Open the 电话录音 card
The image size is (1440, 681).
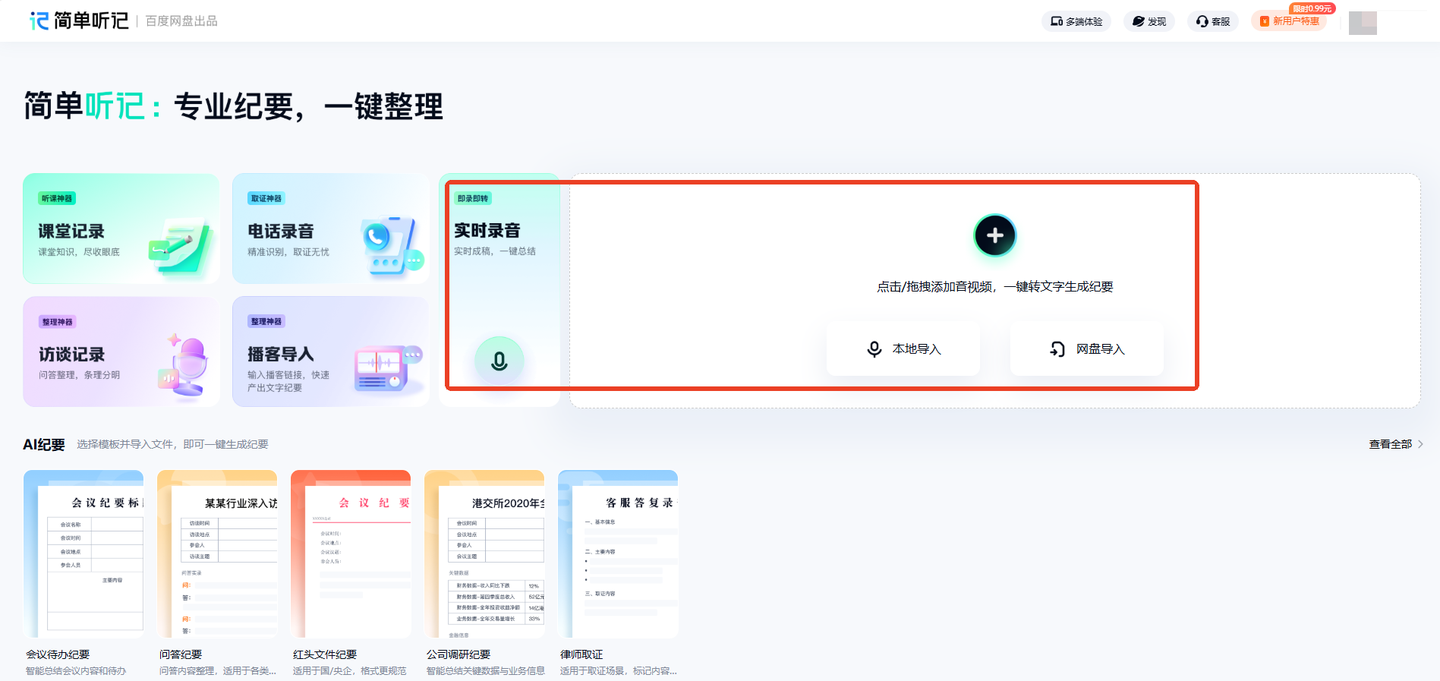pos(330,228)
